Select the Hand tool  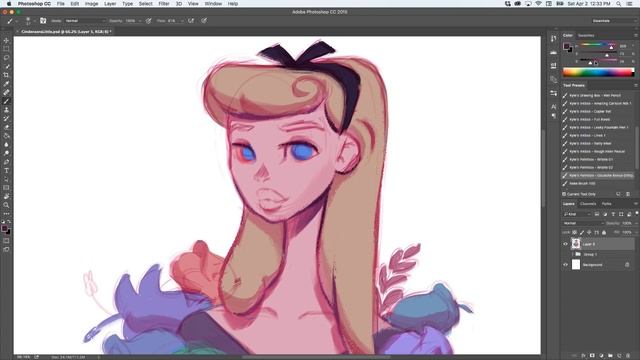tap(6, 196)
